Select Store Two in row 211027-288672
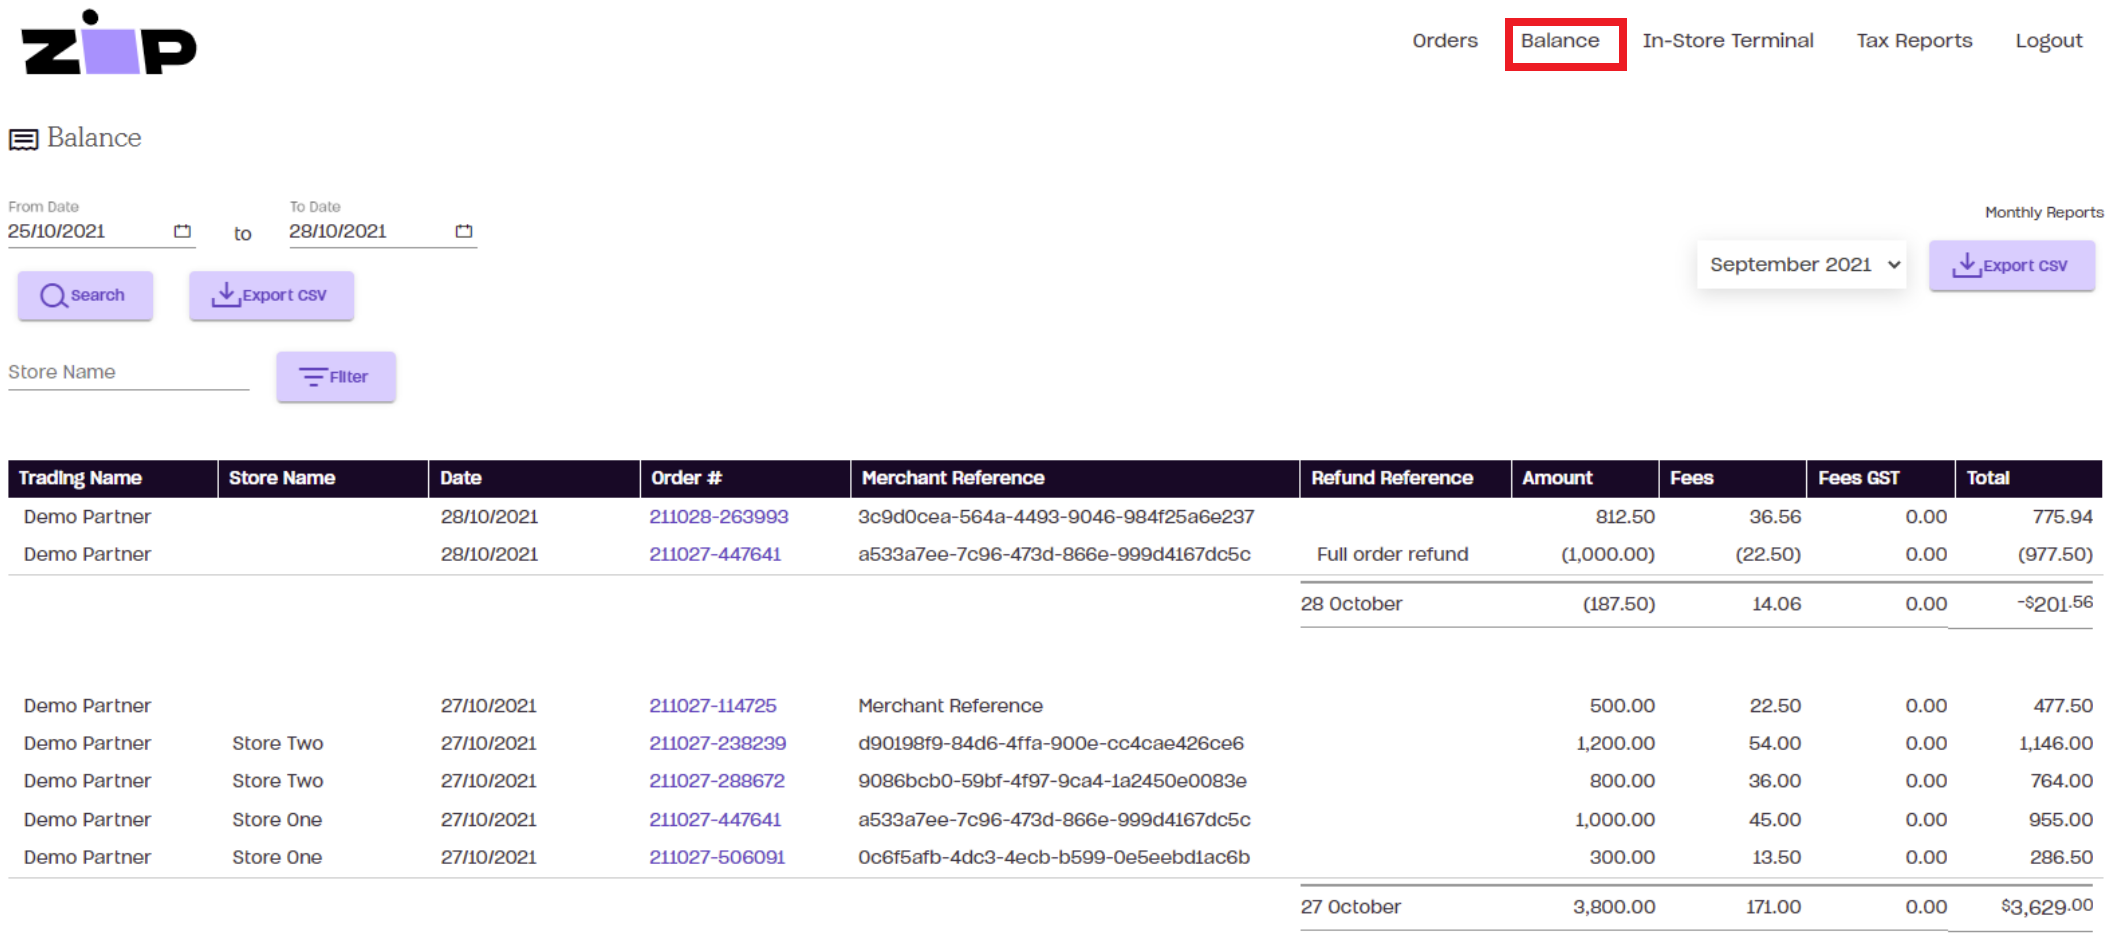This screenshot has height=951, width=2119. 278,781
